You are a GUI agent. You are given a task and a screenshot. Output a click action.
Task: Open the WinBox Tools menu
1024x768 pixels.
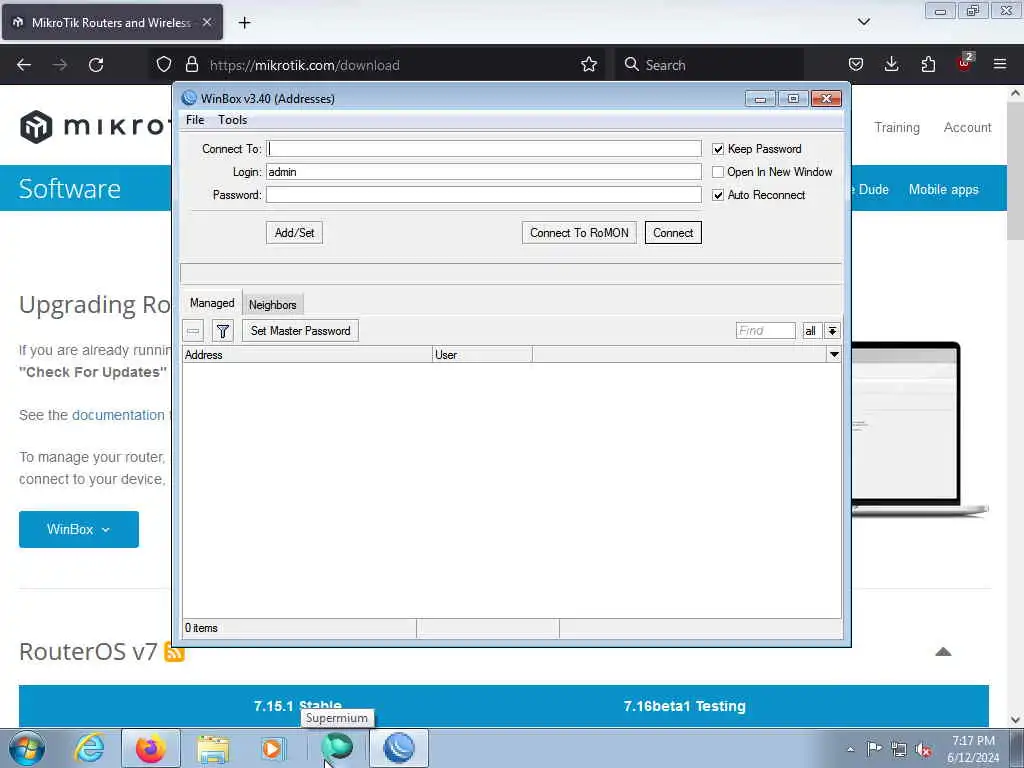[232, 120]
